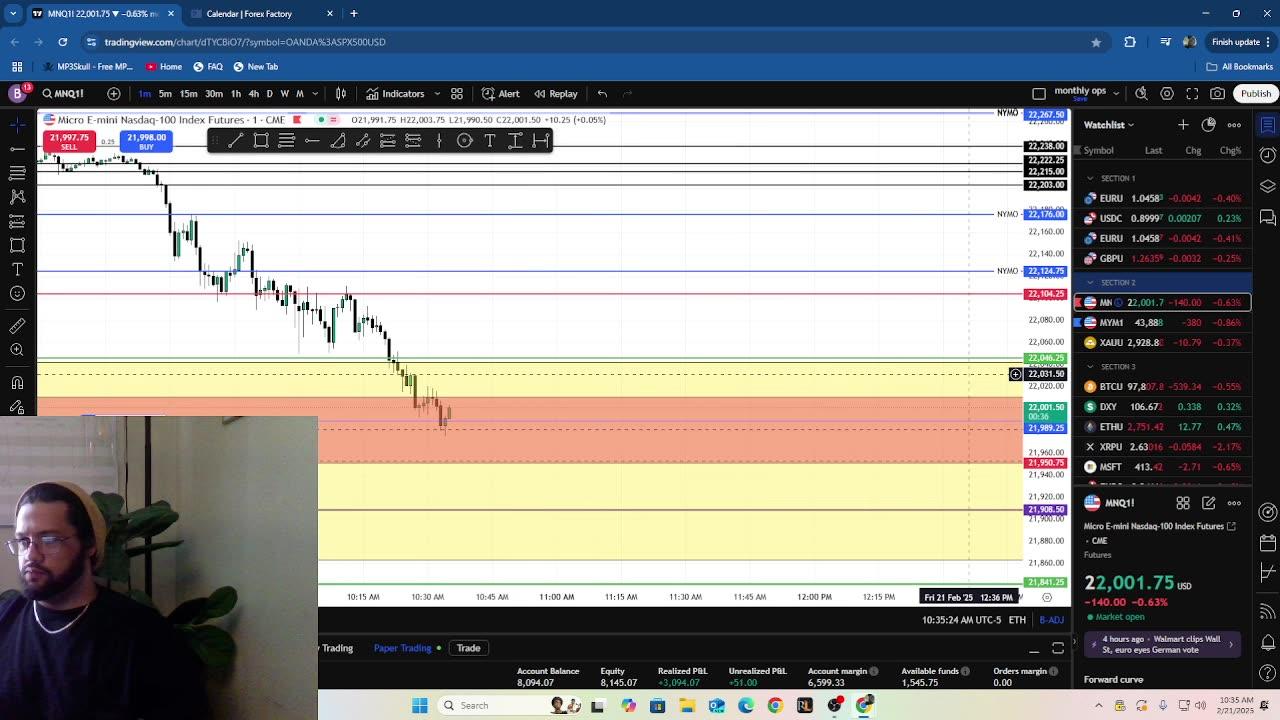This screenshot has width=1280, height=720.
Task: Open watchlist advanced view pie icon
Action: (x=1208, y=125)
